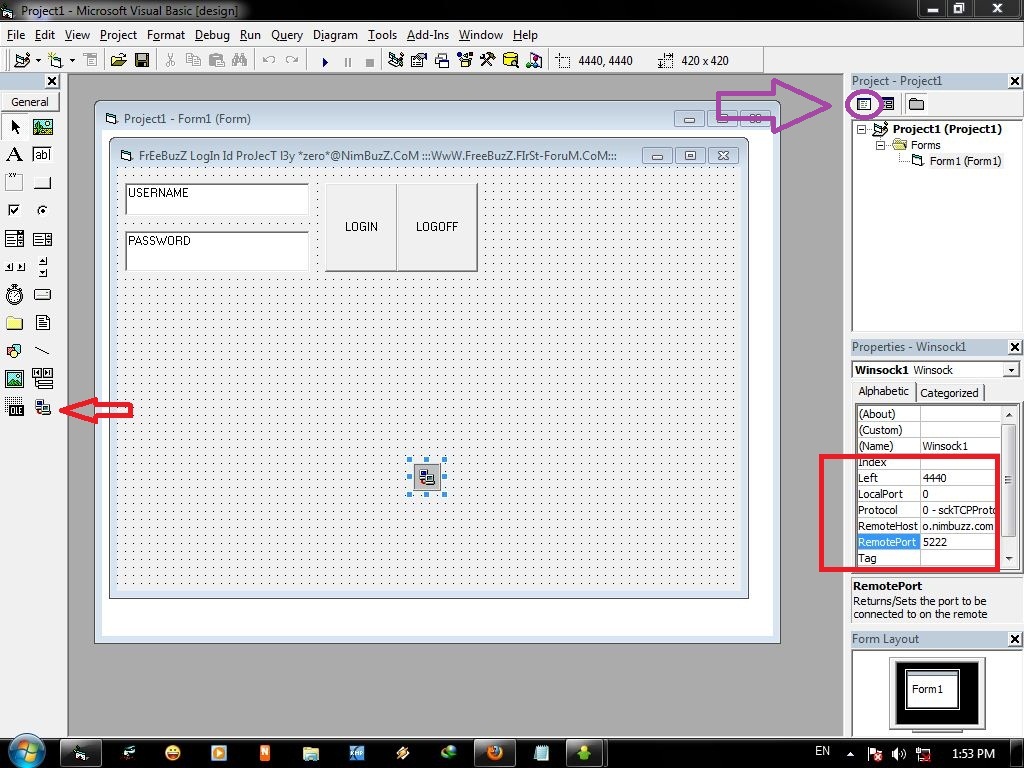The image size is (1024, 768).
Task: Select the Line tool in the toolbox
Action: (x=42, y=351)
